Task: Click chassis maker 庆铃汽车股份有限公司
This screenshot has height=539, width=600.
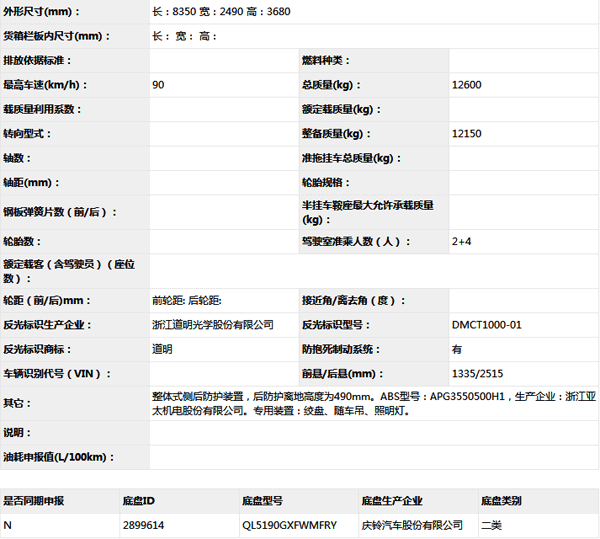Action: pos(412,524)
